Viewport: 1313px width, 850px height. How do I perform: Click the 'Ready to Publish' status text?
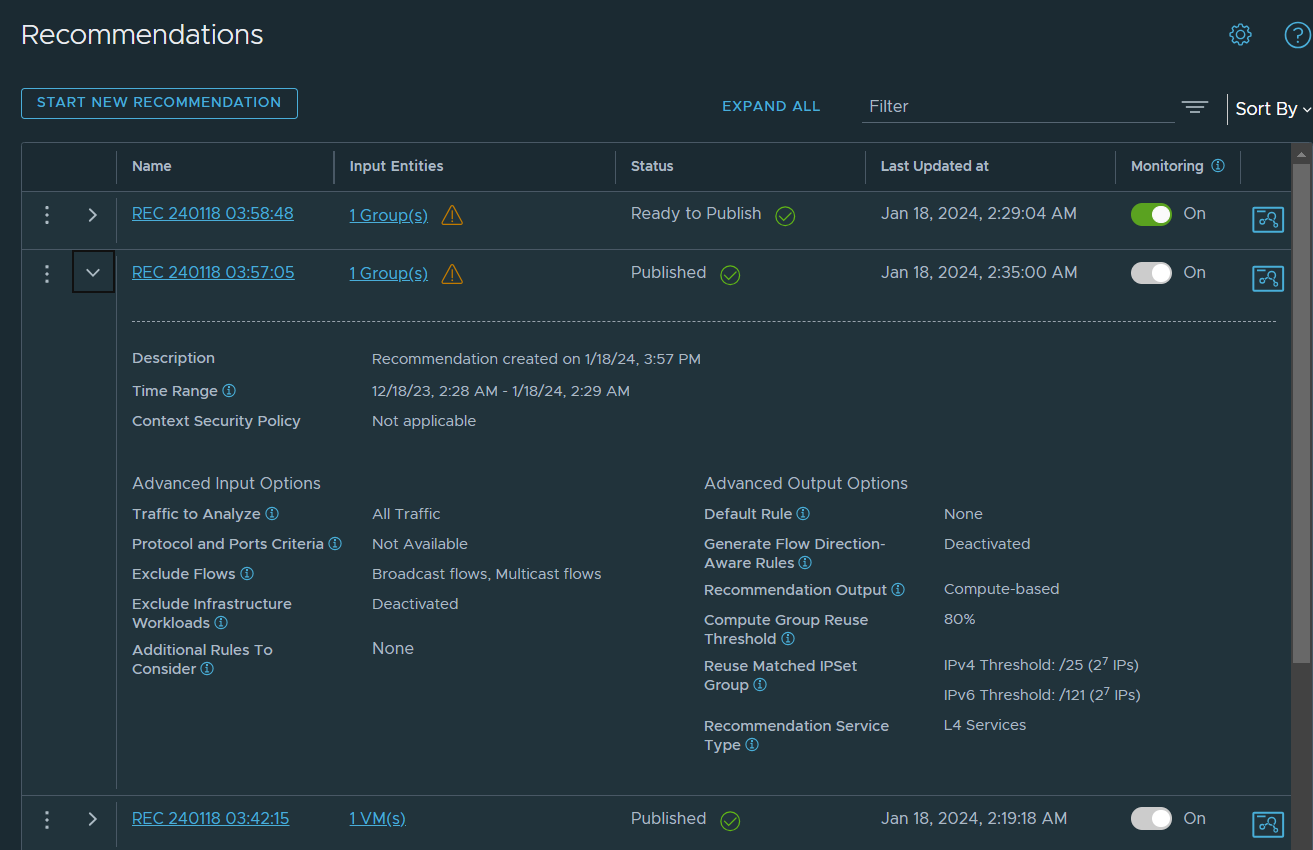click(696, 213)
